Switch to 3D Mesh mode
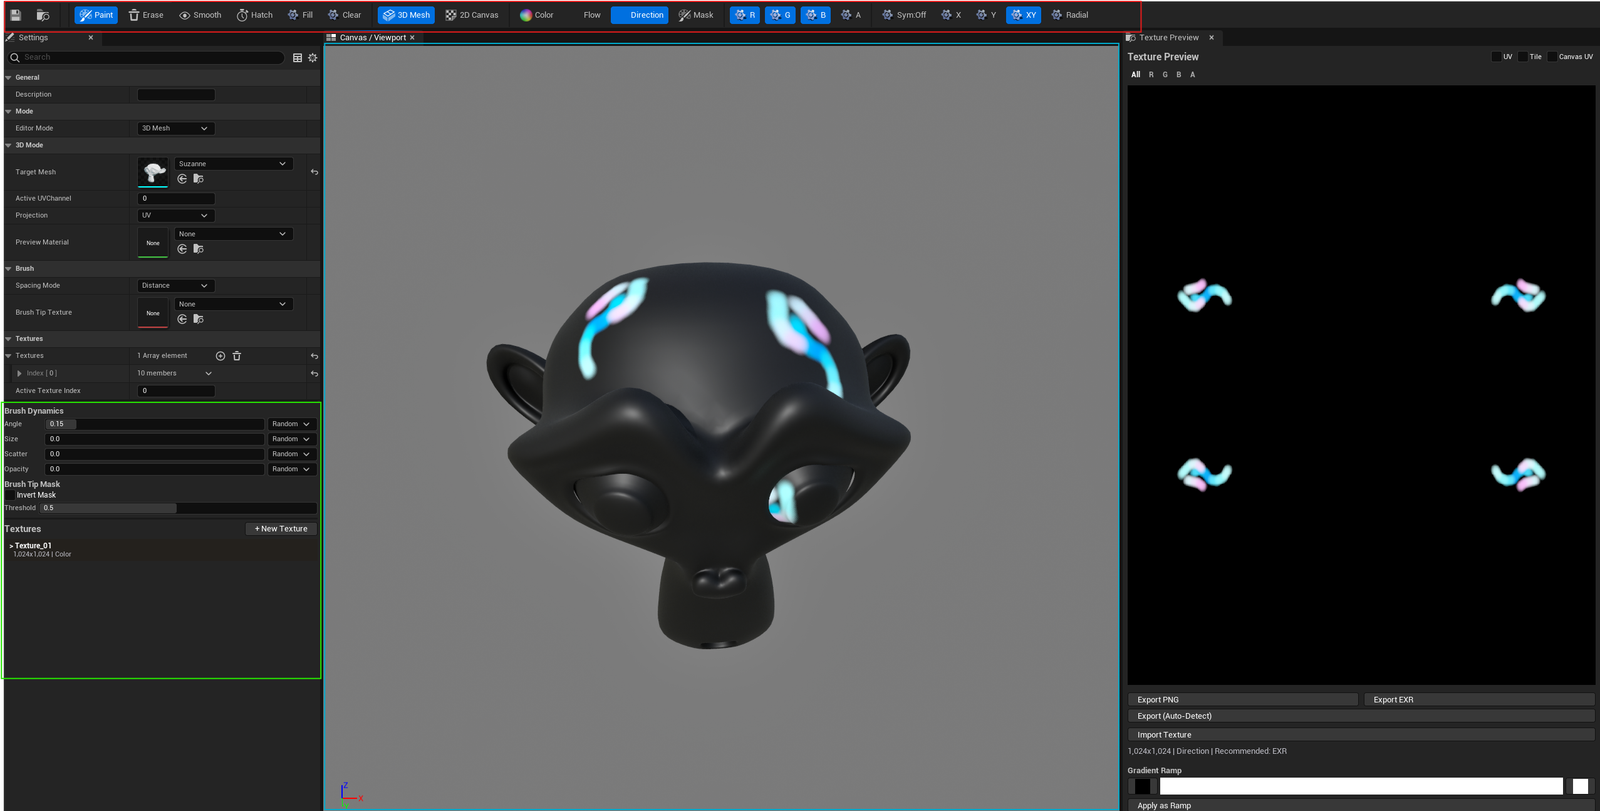 tap(406, 15)
